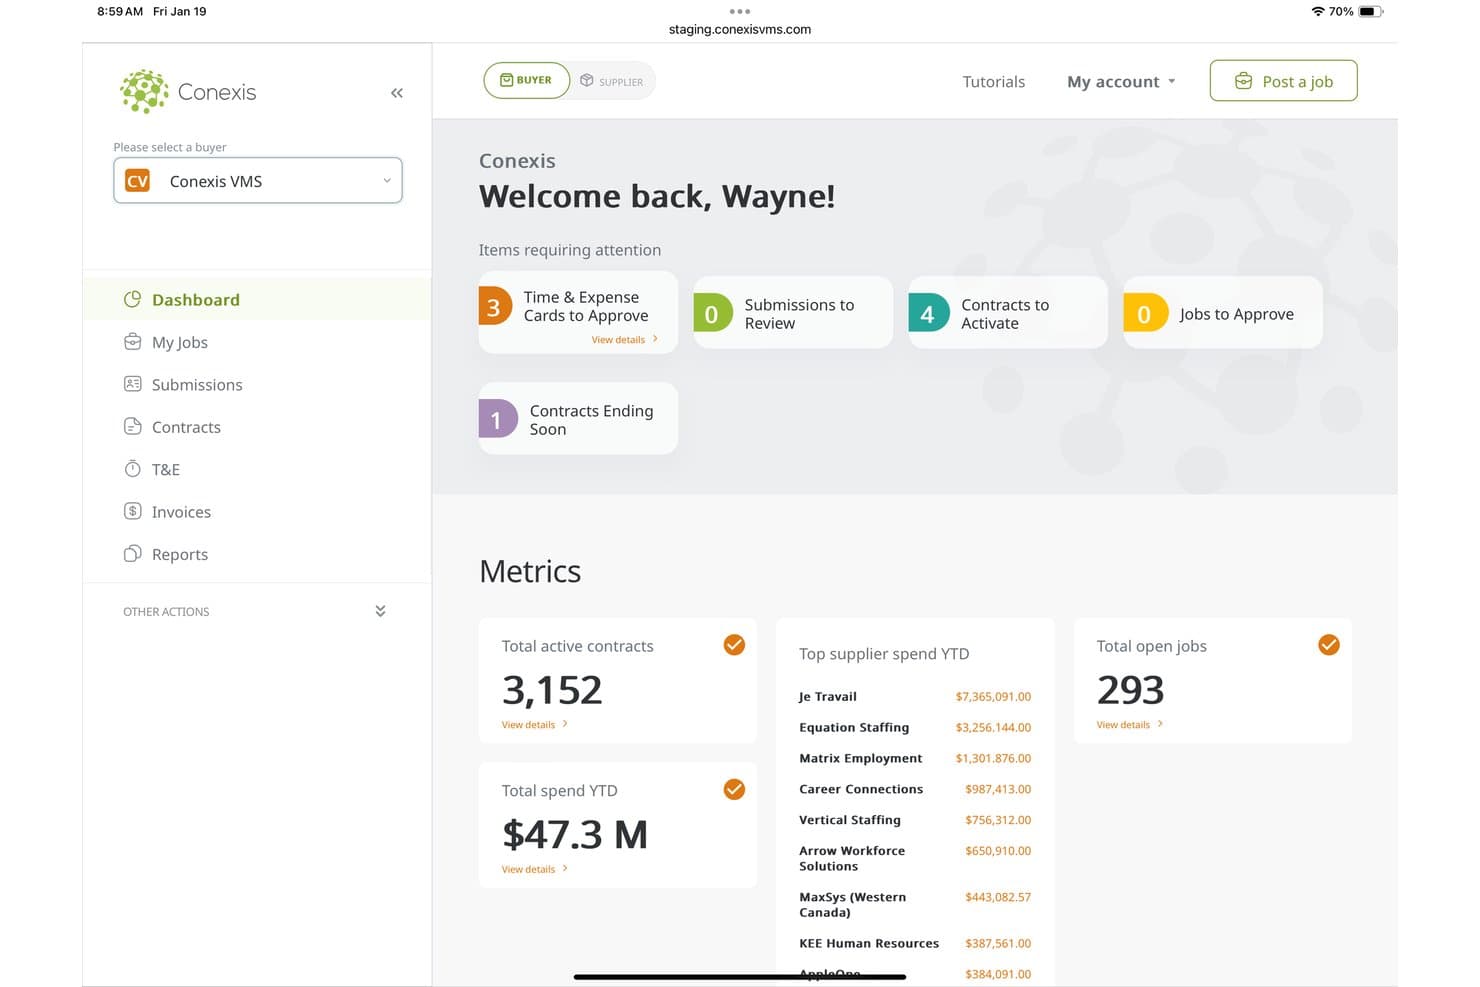Click the green 0 badge for Submissions to Review
1480x987 pixels.
(712, 313)
